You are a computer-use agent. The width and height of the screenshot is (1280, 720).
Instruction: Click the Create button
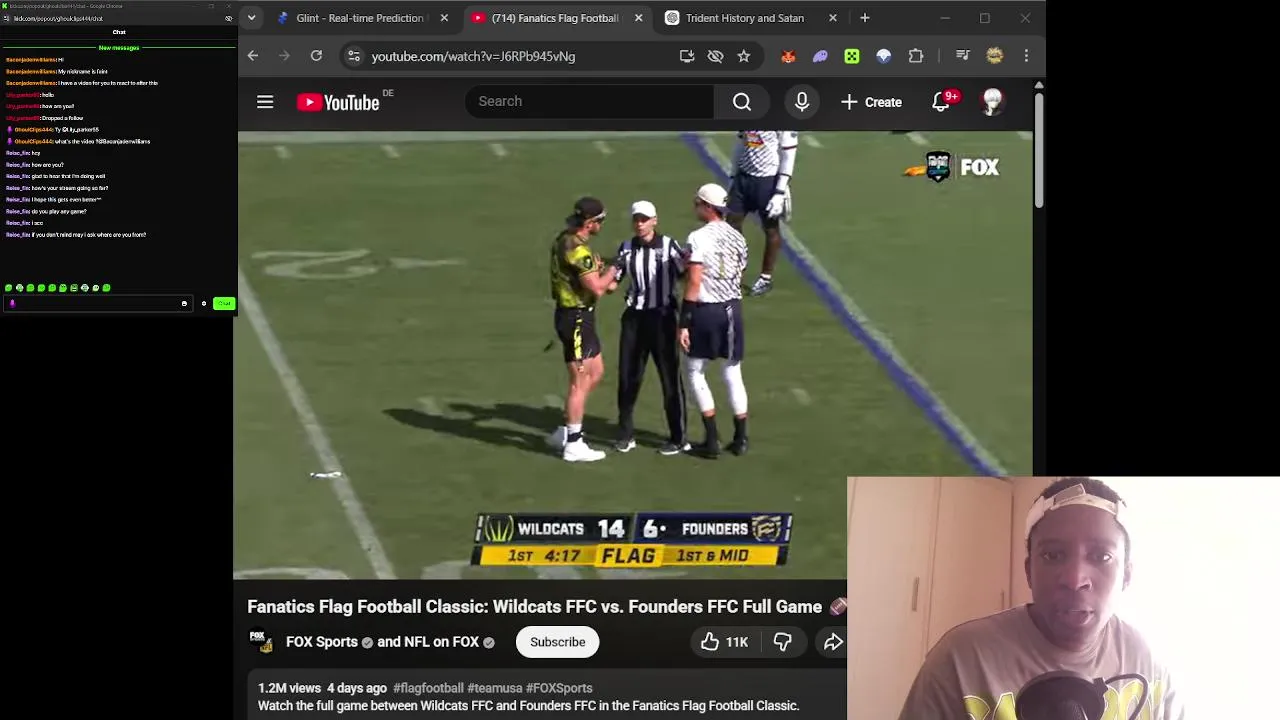point(871,102)
